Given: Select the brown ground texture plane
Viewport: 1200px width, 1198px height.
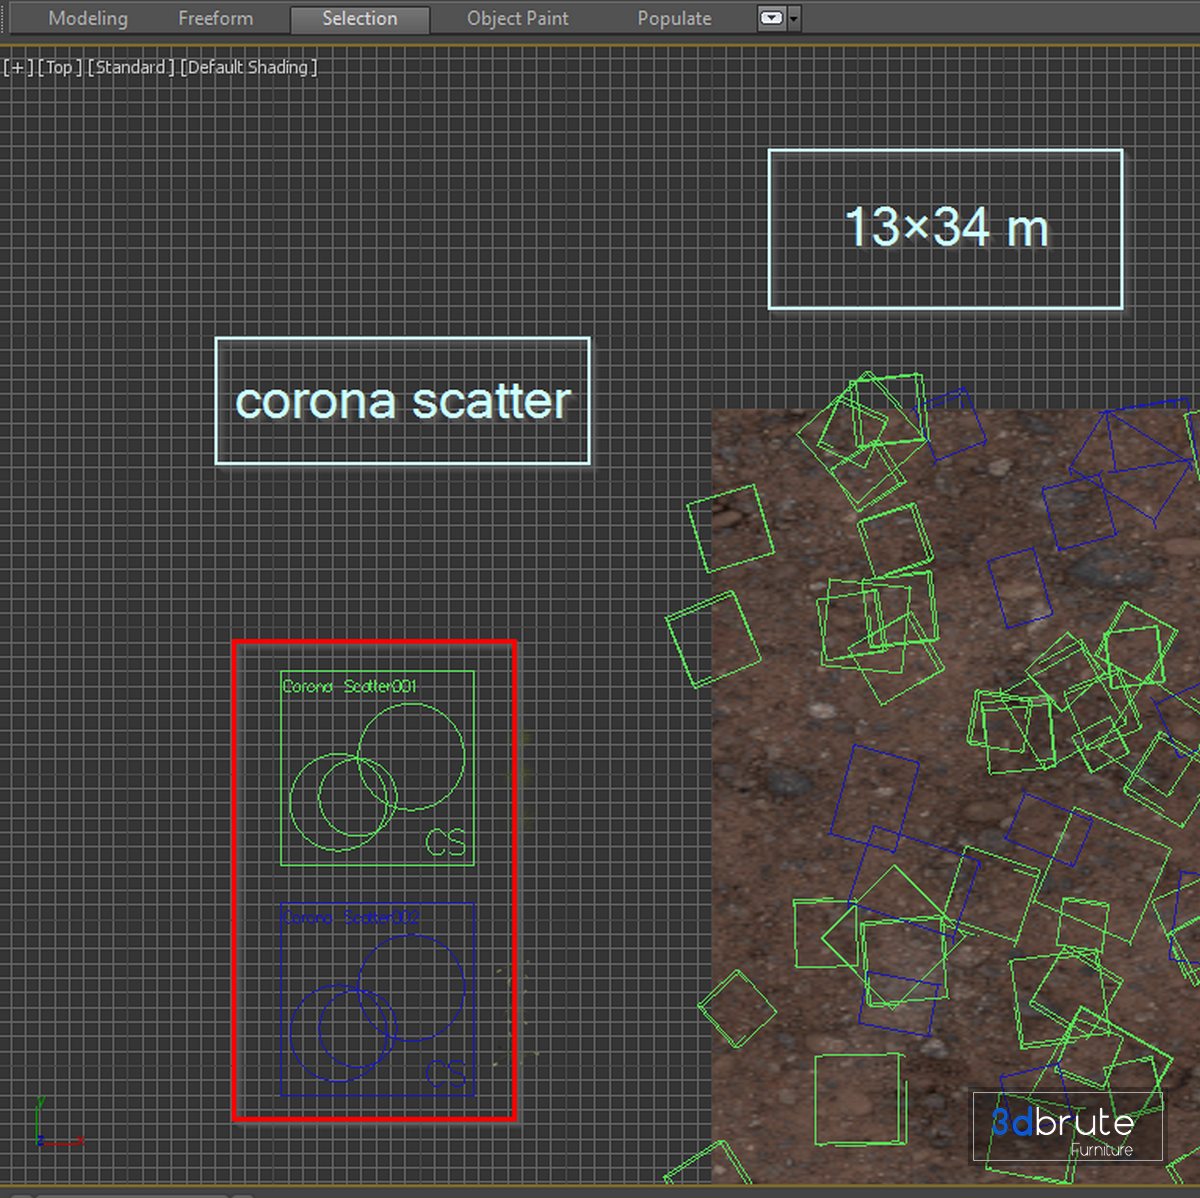Looking at the screenshot, I should 955,796.
